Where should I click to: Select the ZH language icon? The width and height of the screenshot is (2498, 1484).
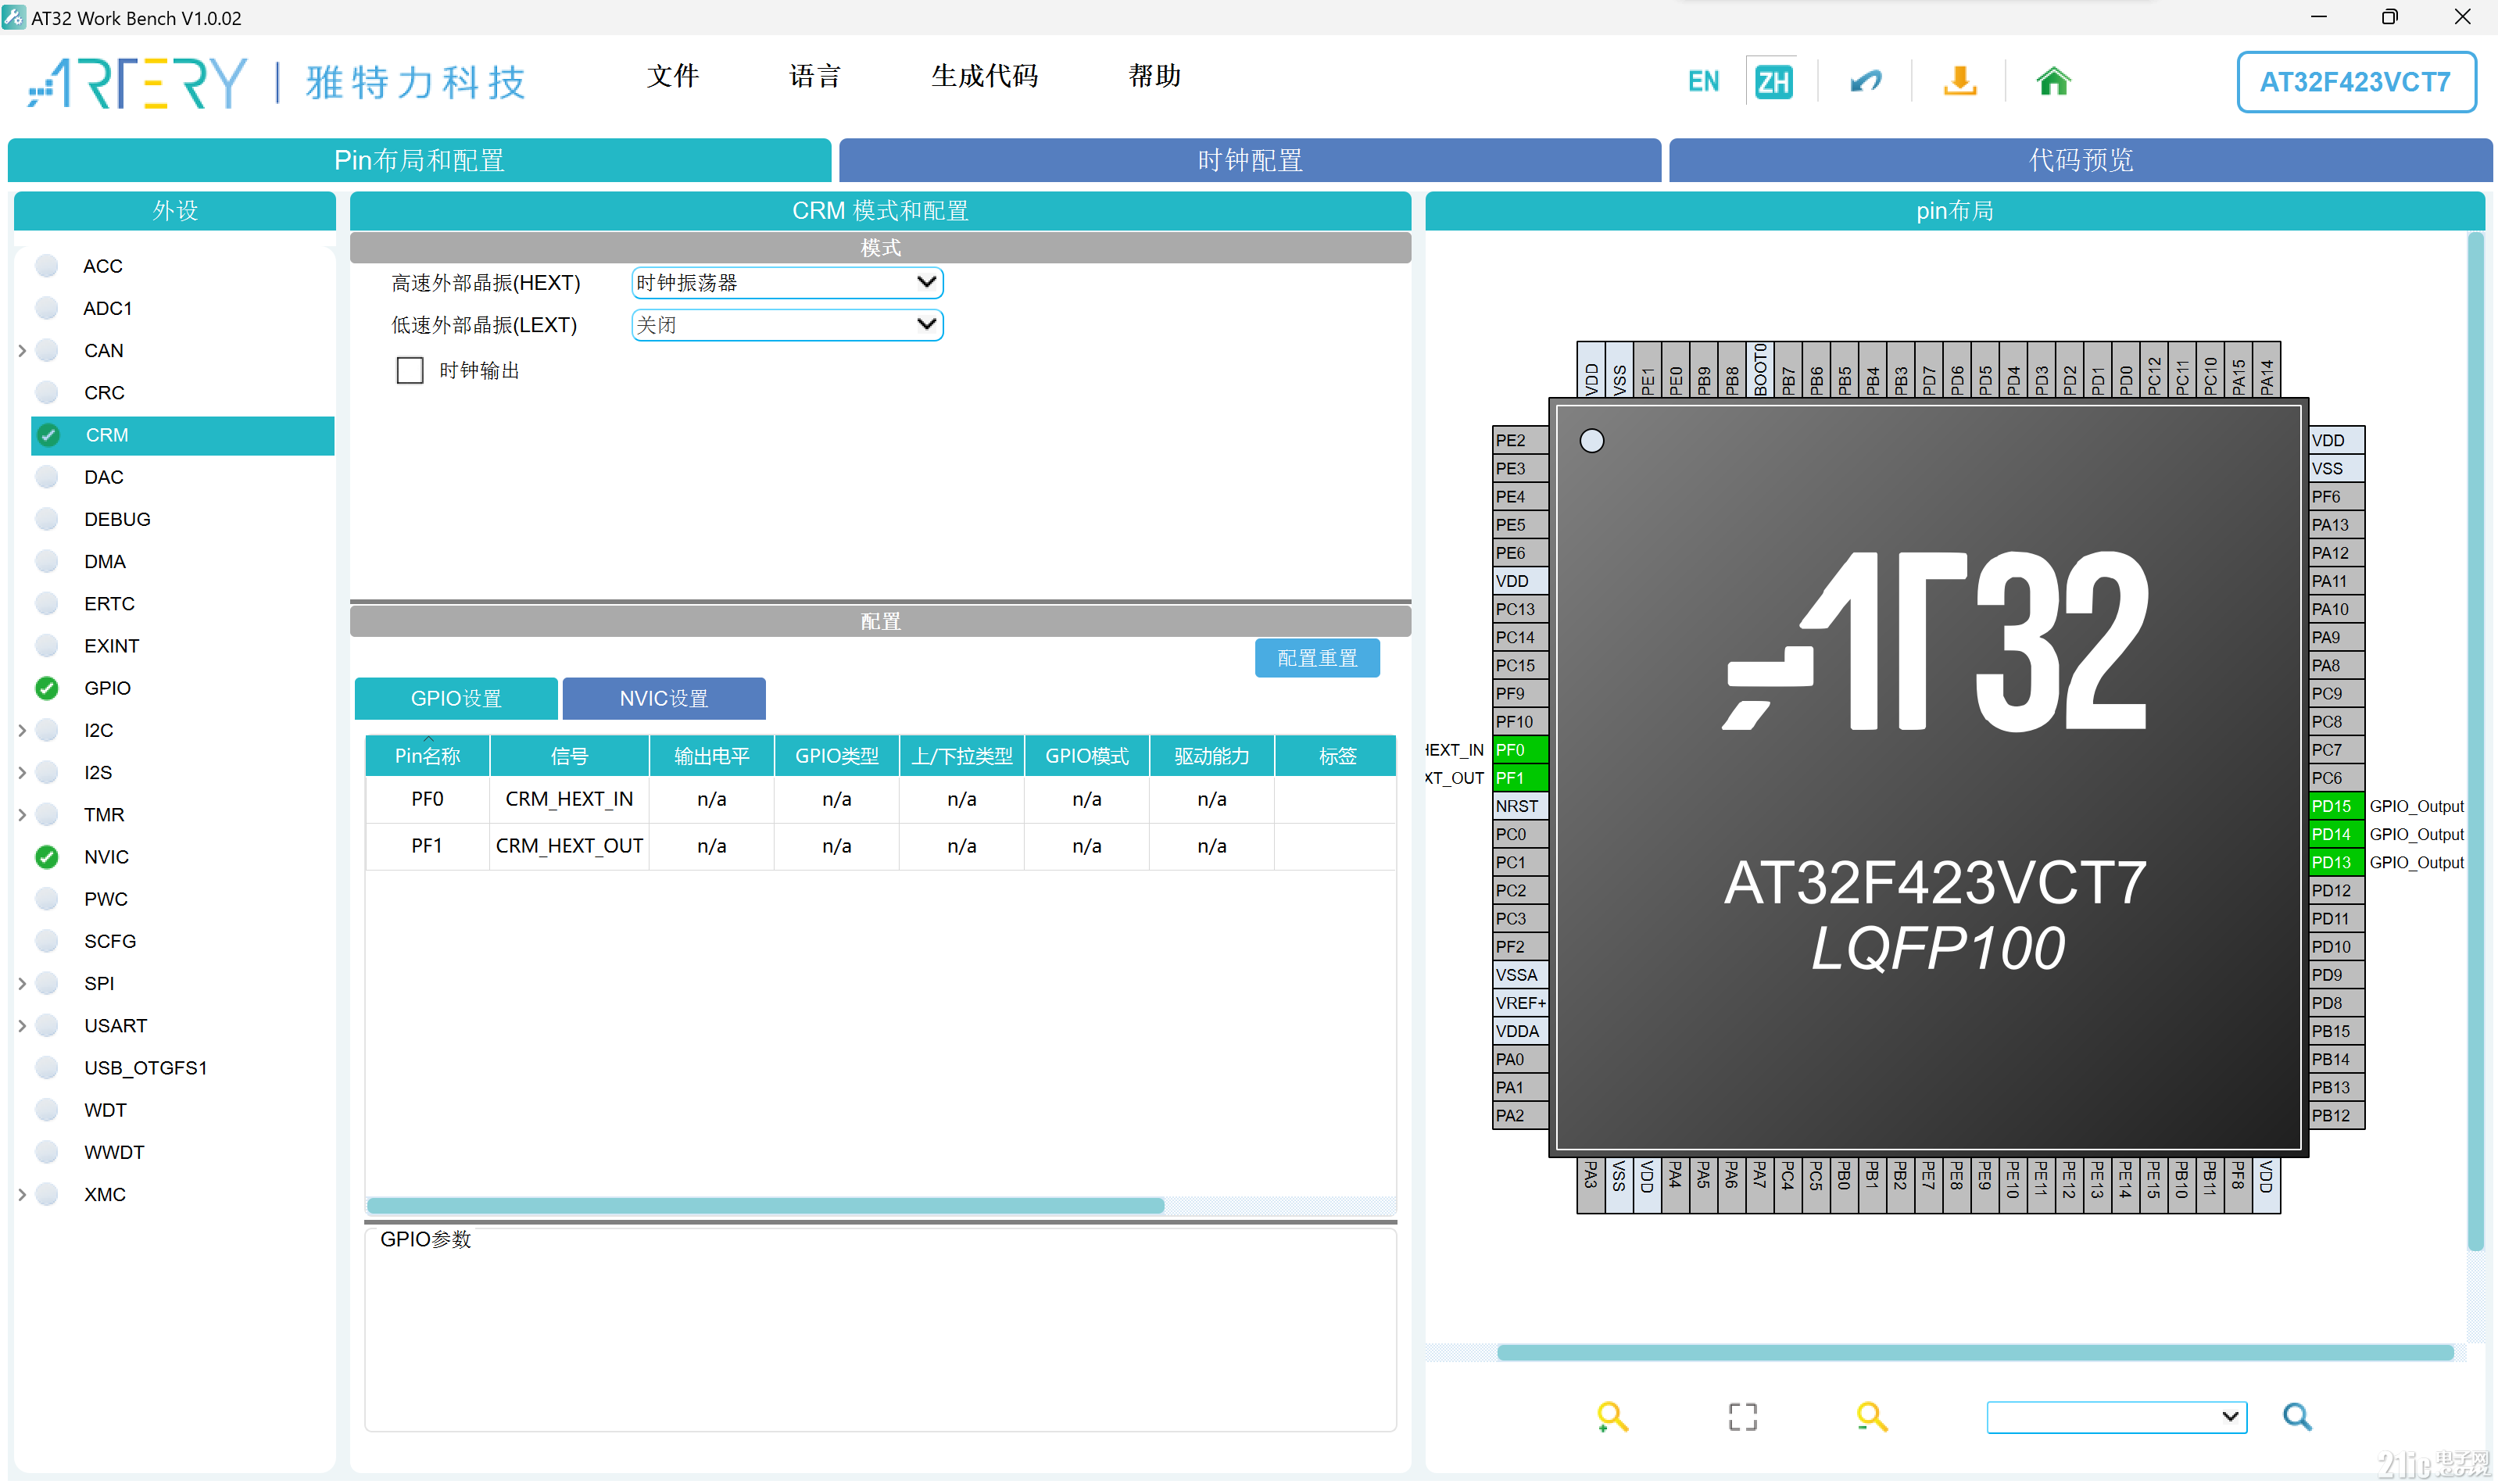click(1773, 81)
